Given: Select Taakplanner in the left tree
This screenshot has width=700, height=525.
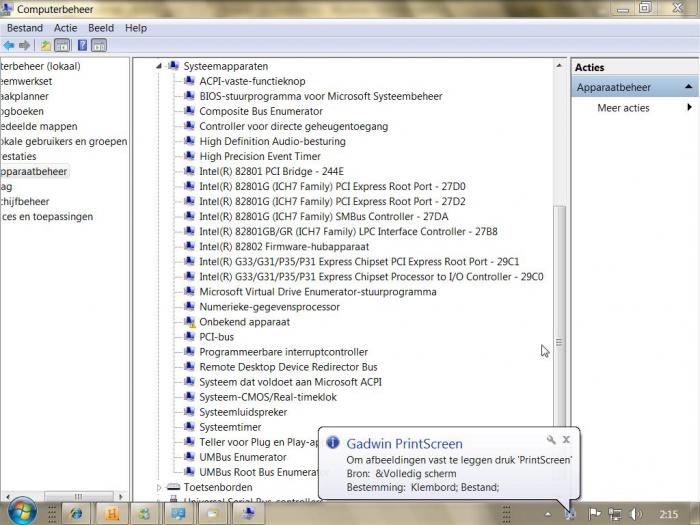Looking at the screenshot, I should click(24, 96).
